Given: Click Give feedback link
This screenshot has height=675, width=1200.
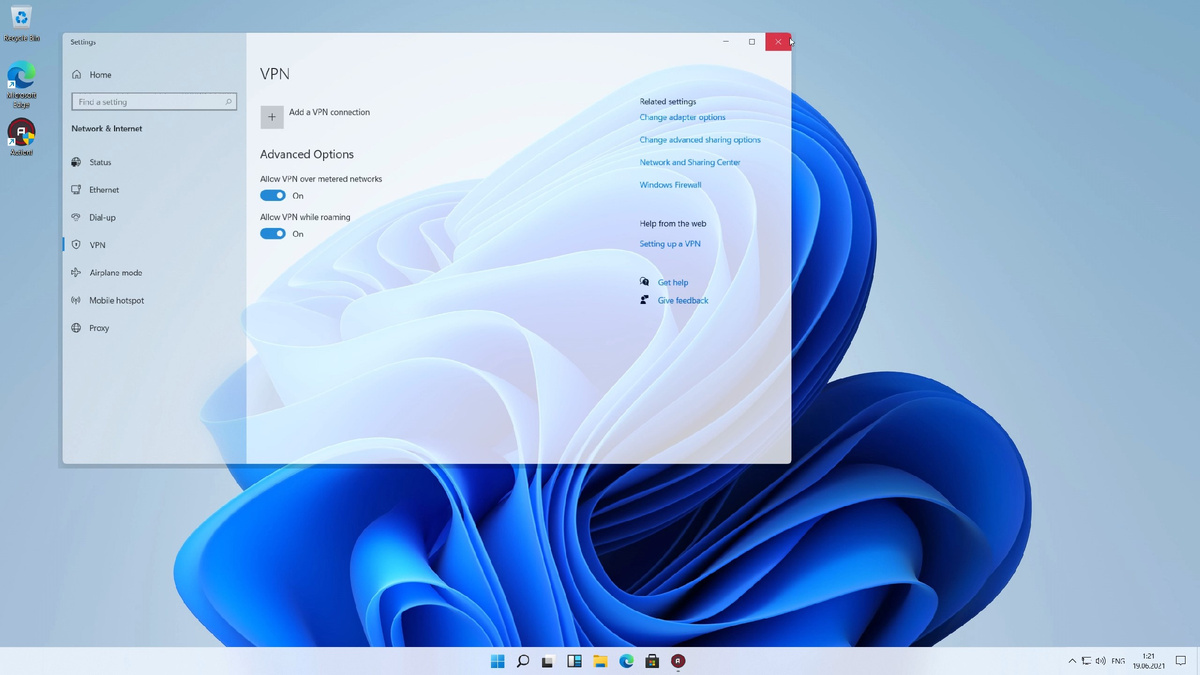Looking at the screenshot, I should click(683, 301).
